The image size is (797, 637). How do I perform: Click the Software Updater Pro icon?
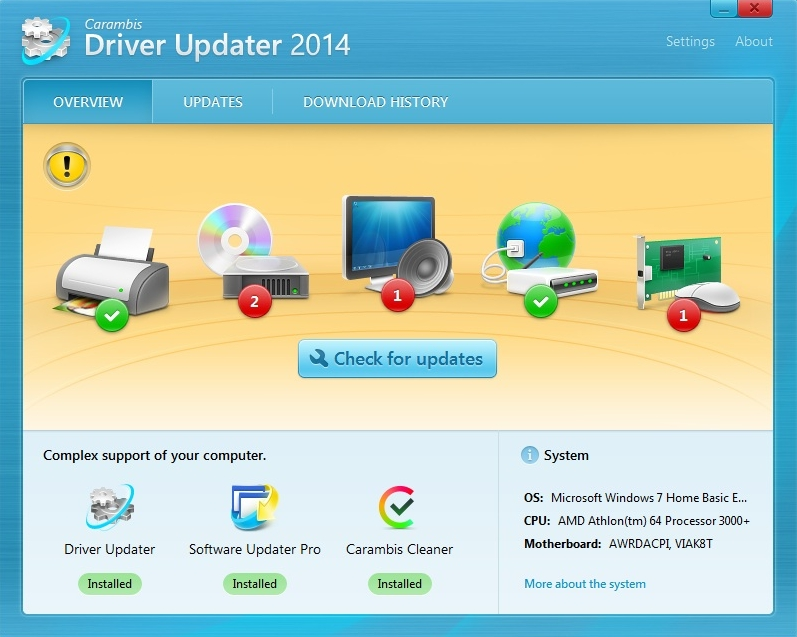tap(255, 507)
